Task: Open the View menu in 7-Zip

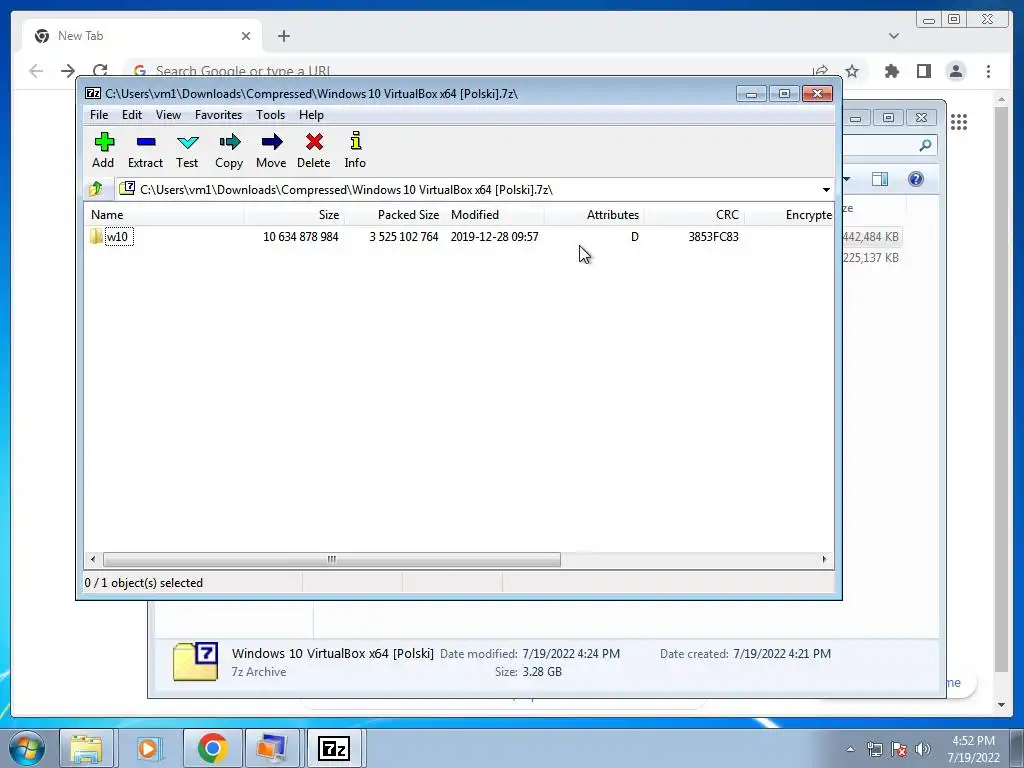Action: pyautogui.click(x=168, y=115)
